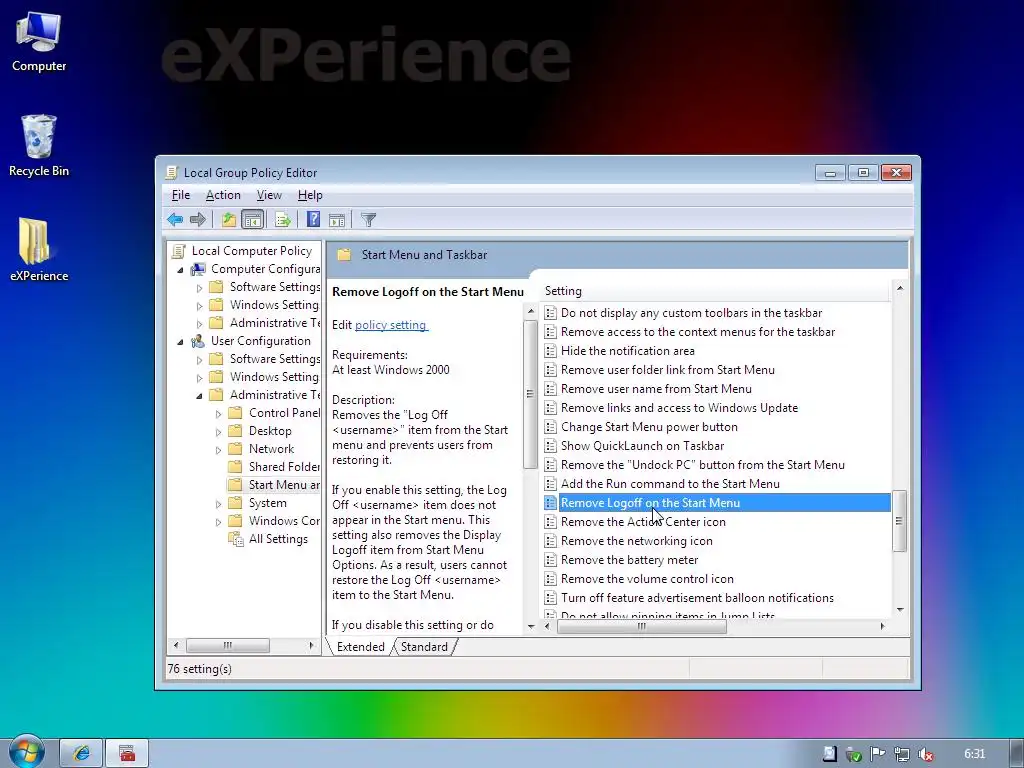Click the description pane scroll-down arrow

(530, 626)
